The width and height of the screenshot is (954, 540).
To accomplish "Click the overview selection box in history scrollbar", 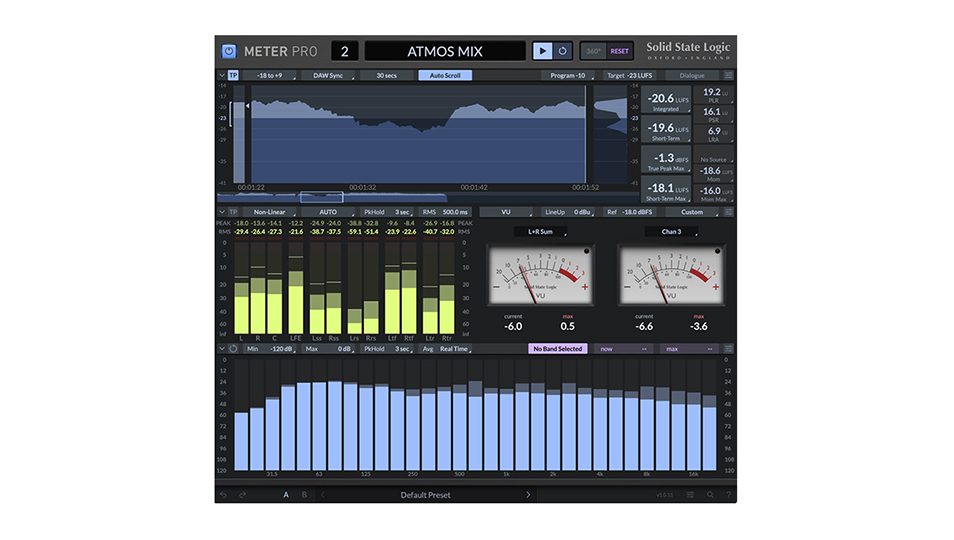I will coord(321,197).
